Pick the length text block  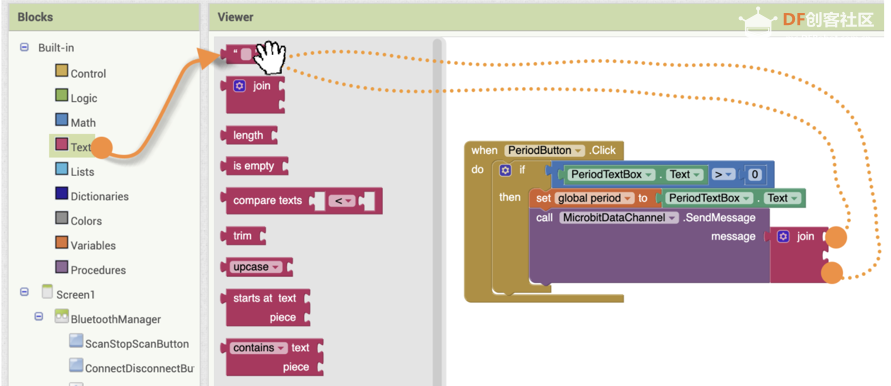pyautogui.click(x=248, y=135)
